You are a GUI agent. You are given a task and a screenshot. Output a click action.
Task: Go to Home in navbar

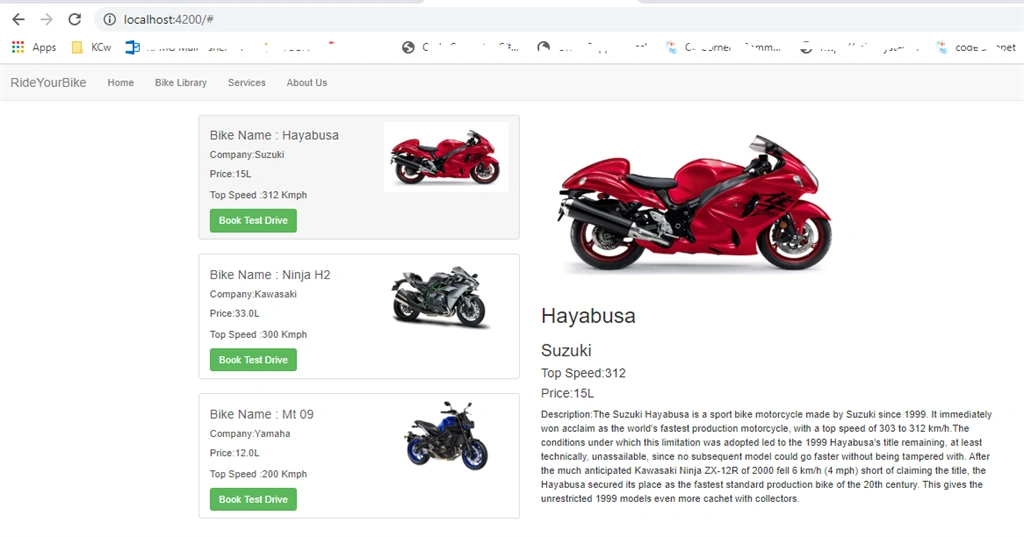tap(121, 82)
